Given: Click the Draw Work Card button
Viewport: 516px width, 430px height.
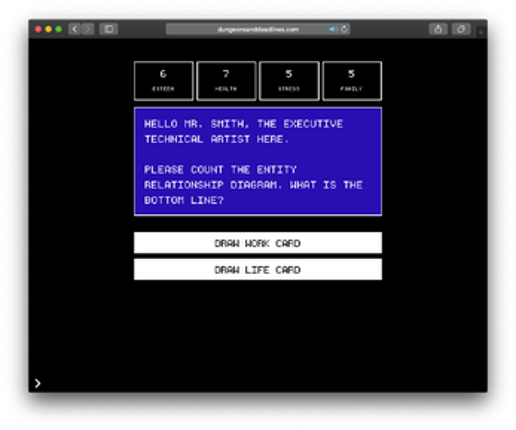Looking at the screenshot, I should pos(258,243).
